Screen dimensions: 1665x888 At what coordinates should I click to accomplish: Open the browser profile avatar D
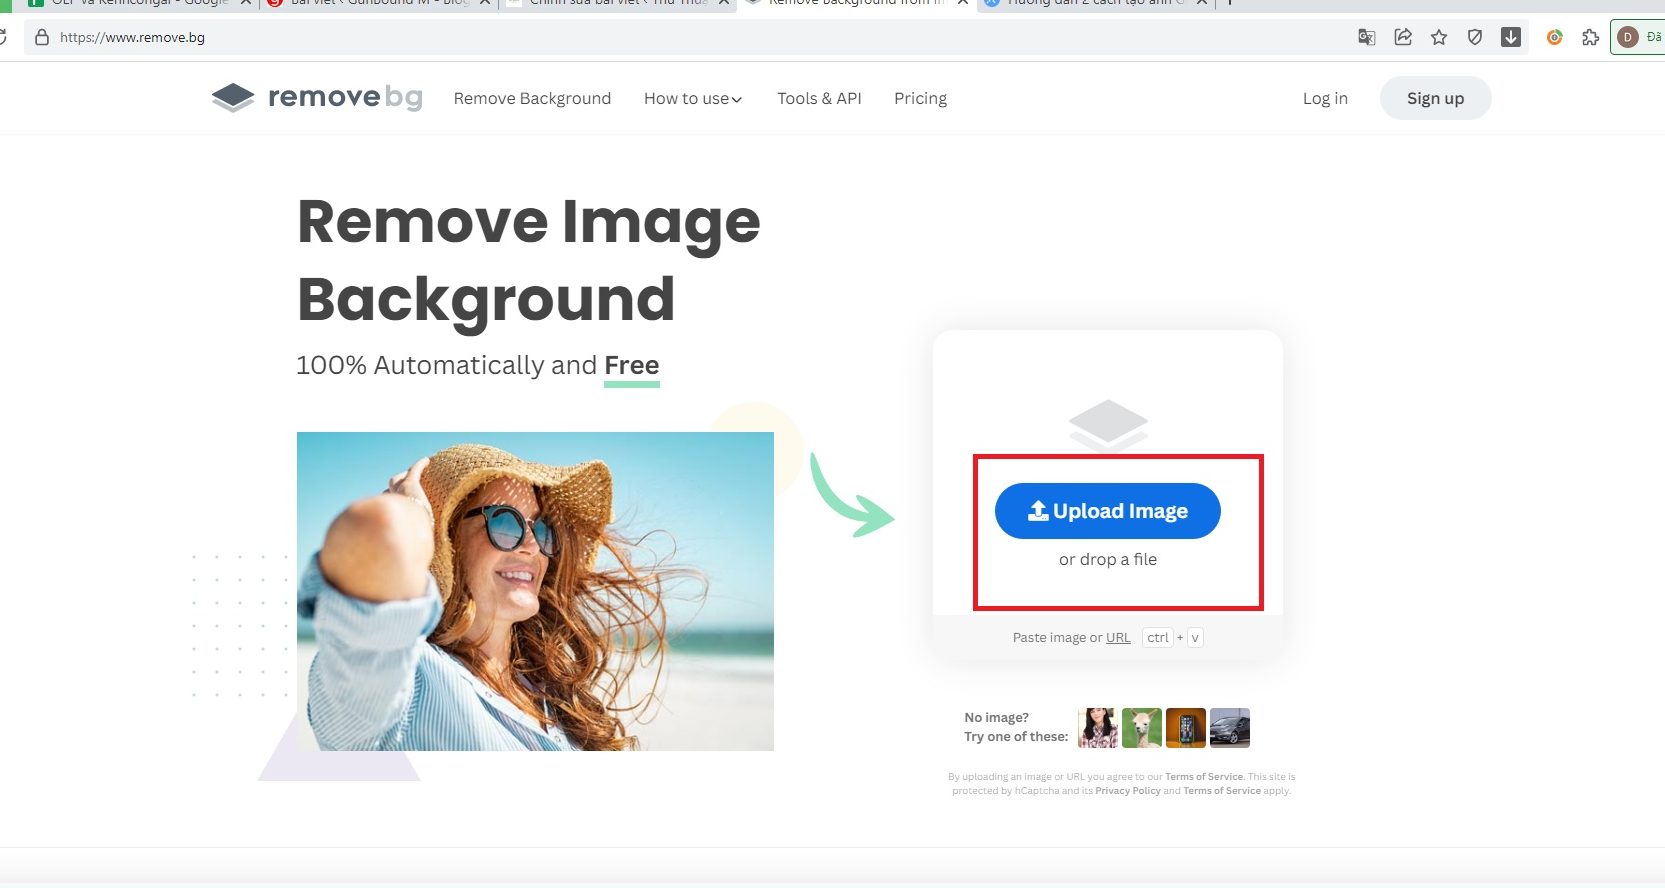tap(1628, 37)
